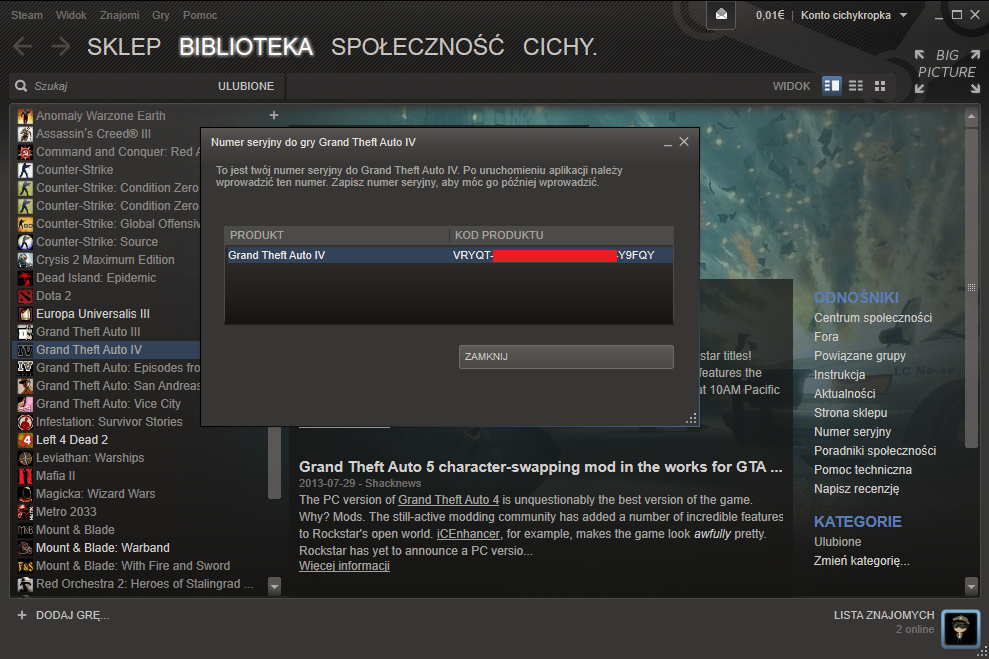Image resolution: width=989 pixels, height=659 pixels.
Task: Open the inbox envelope icon
Action: pyautogui.click(x=721, y=15)
